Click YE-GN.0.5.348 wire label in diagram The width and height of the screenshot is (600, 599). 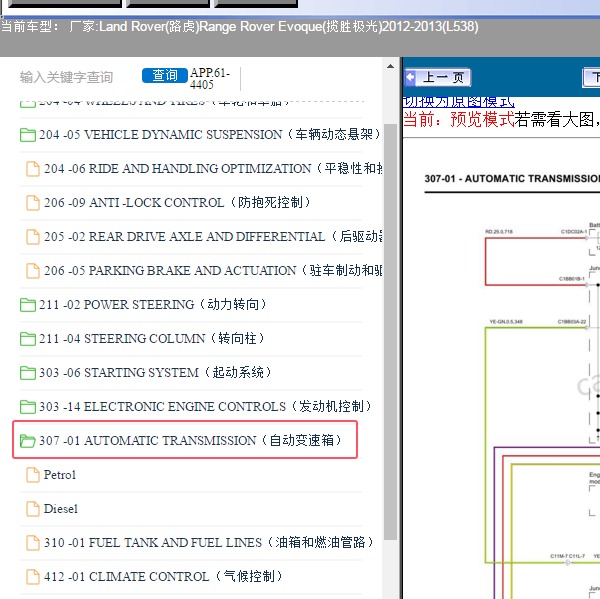click(x=506, y=322)
